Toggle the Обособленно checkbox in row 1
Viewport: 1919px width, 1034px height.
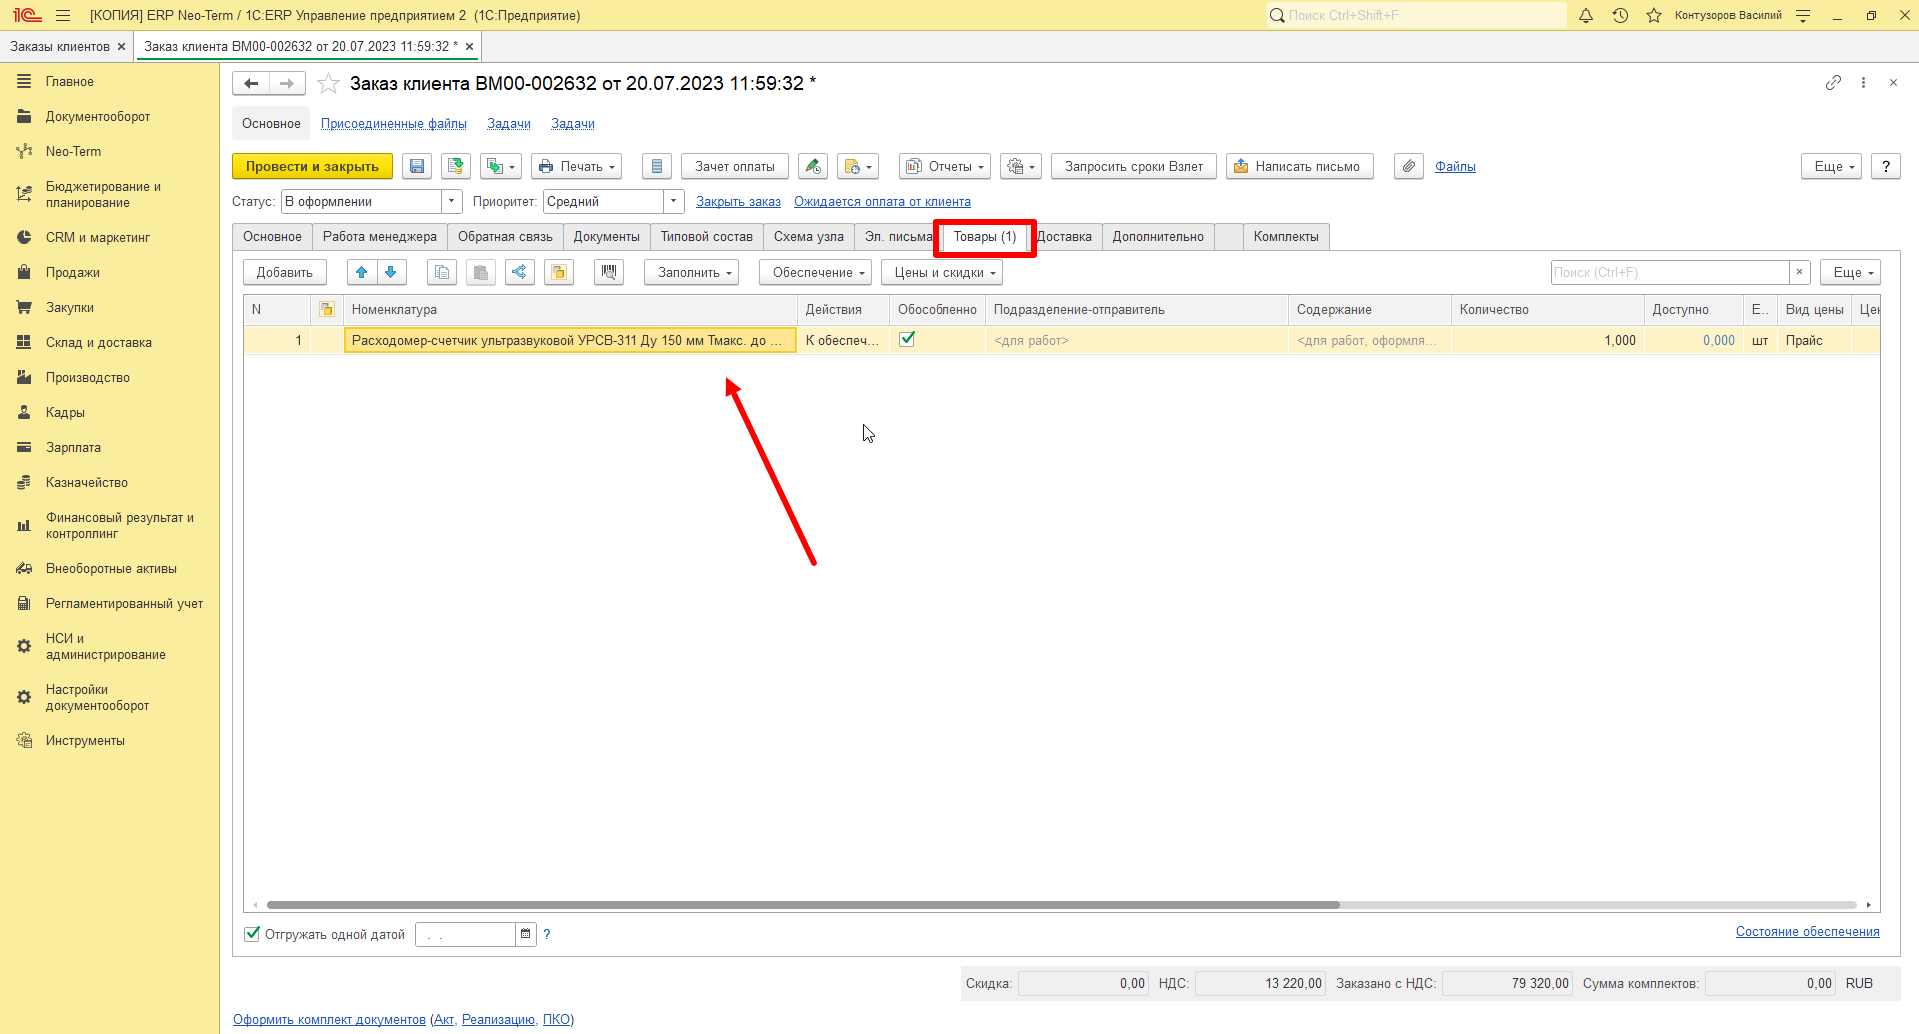[907, 339]
